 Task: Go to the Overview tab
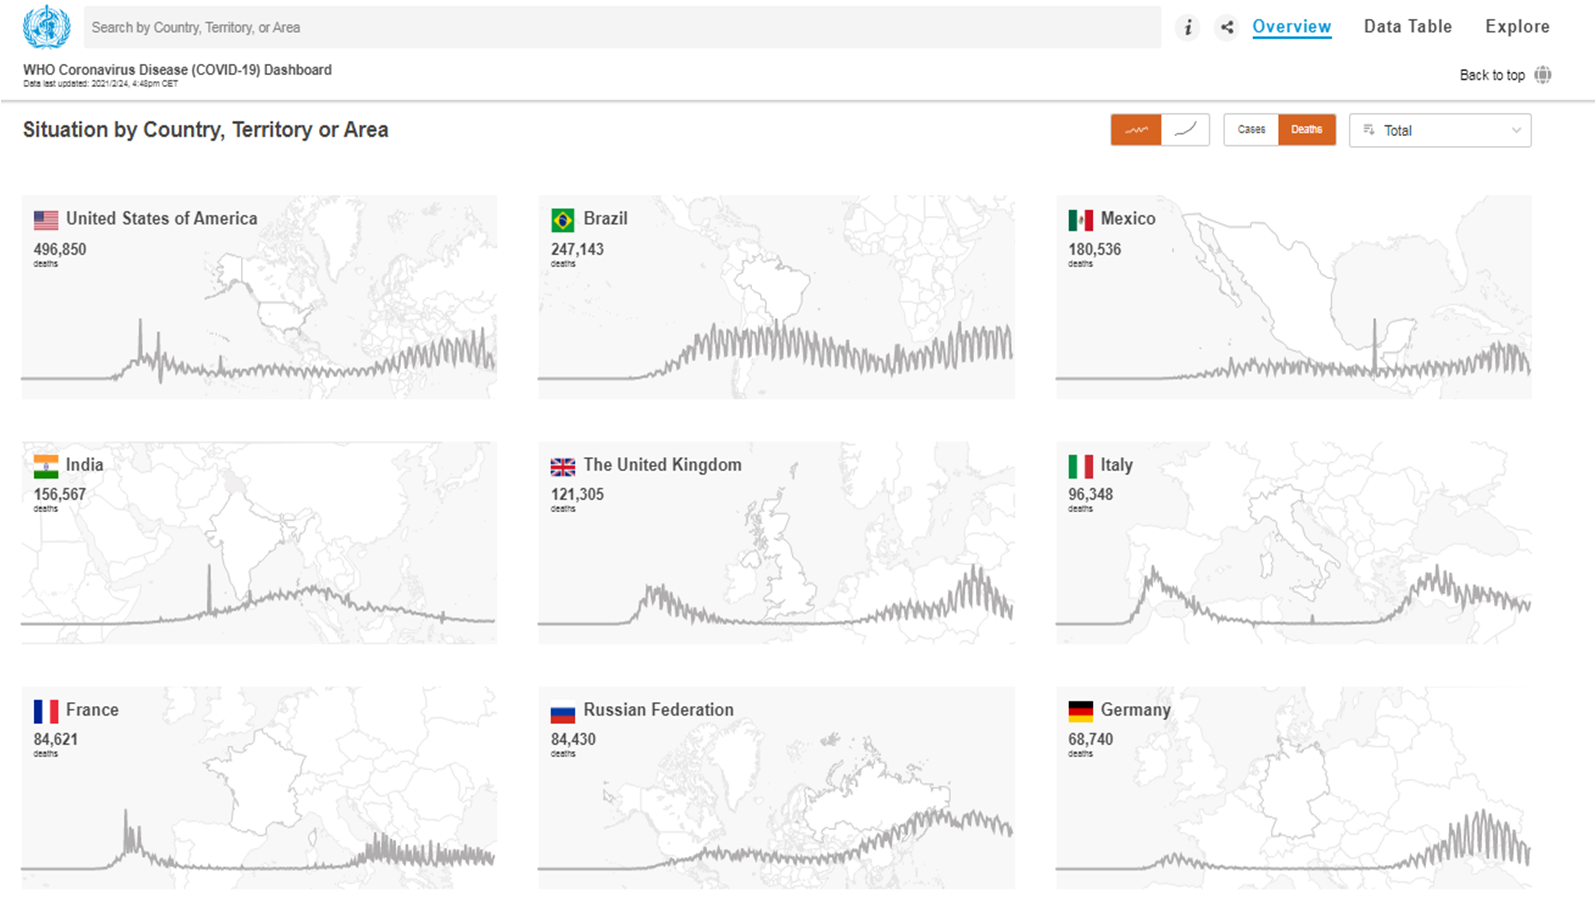click(x=1291, y=27)
